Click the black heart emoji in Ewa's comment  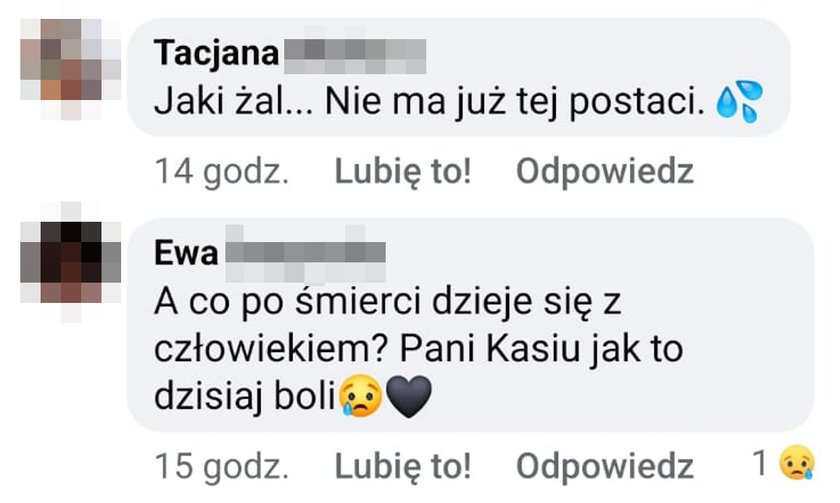point(408,397)
